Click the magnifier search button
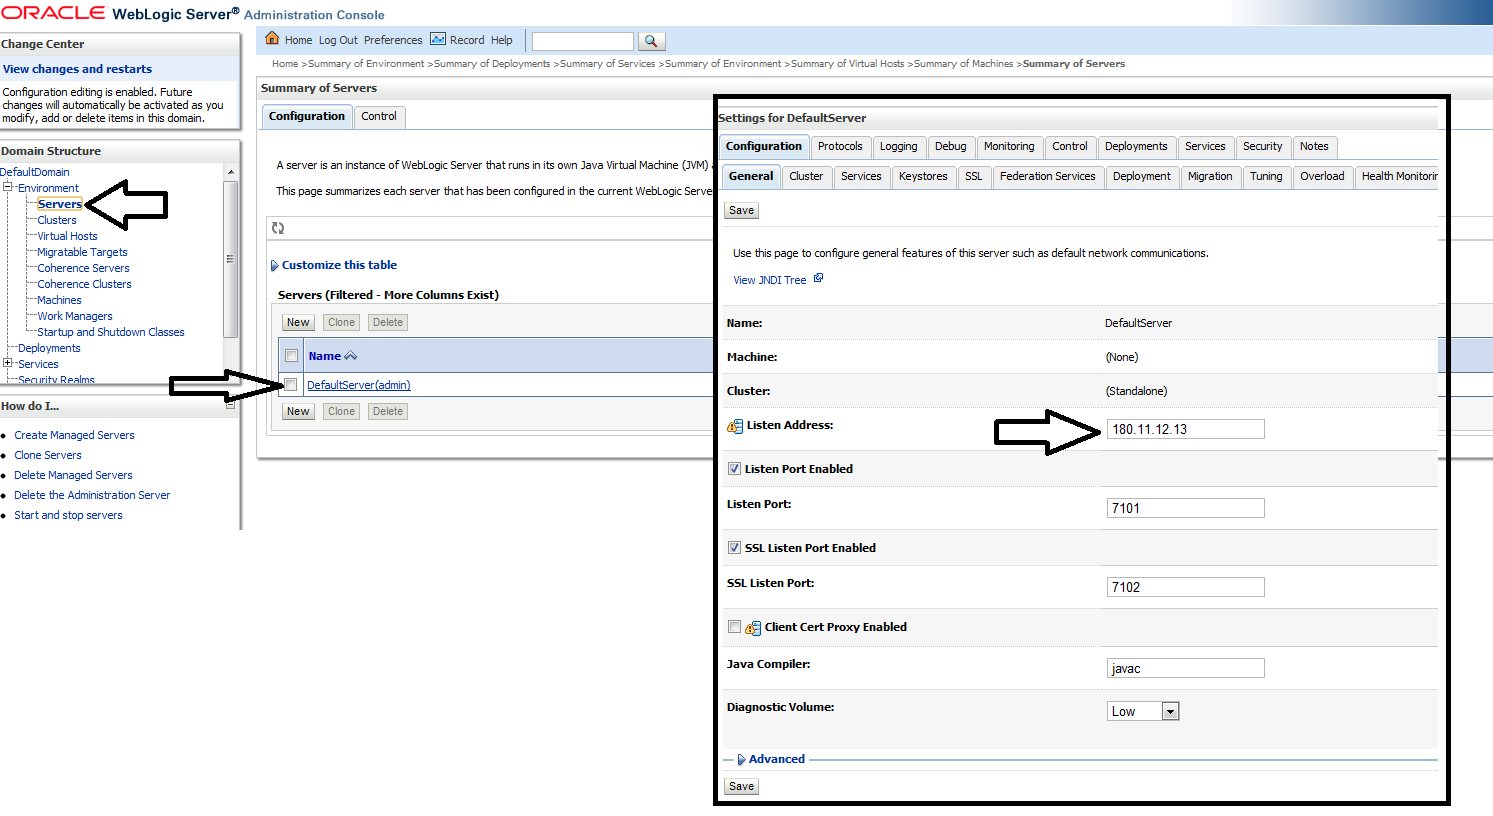Viewport: 1493px width, 816px height. [651, 41]
